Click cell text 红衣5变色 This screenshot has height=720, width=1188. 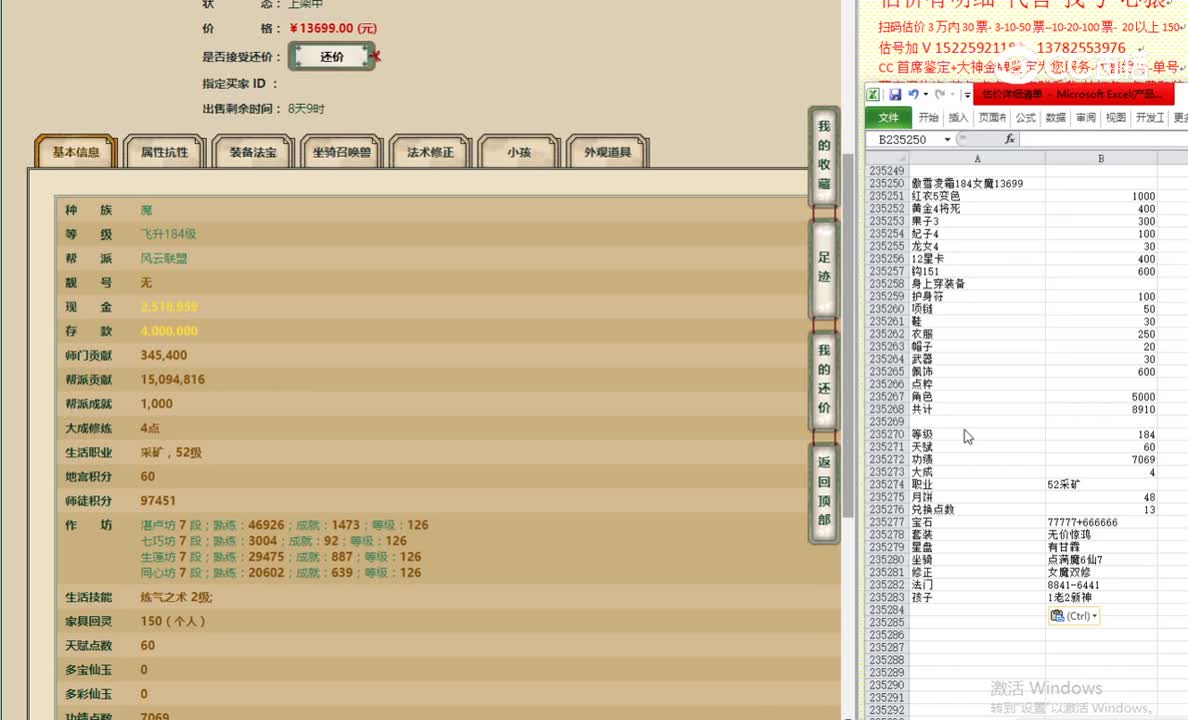(936, 196)
